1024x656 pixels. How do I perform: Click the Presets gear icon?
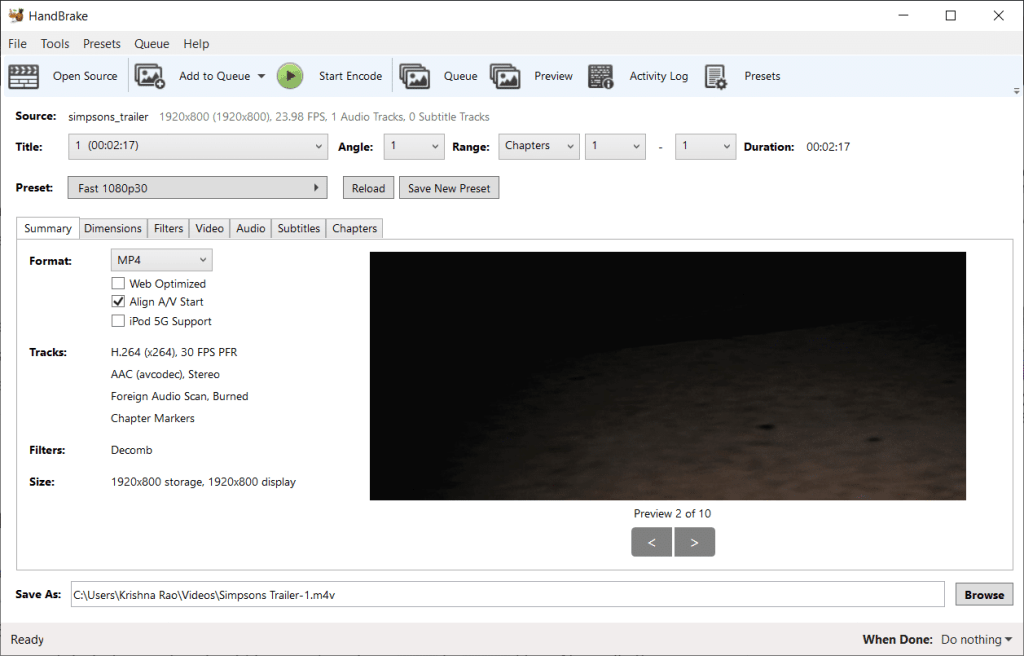point(715,76)
